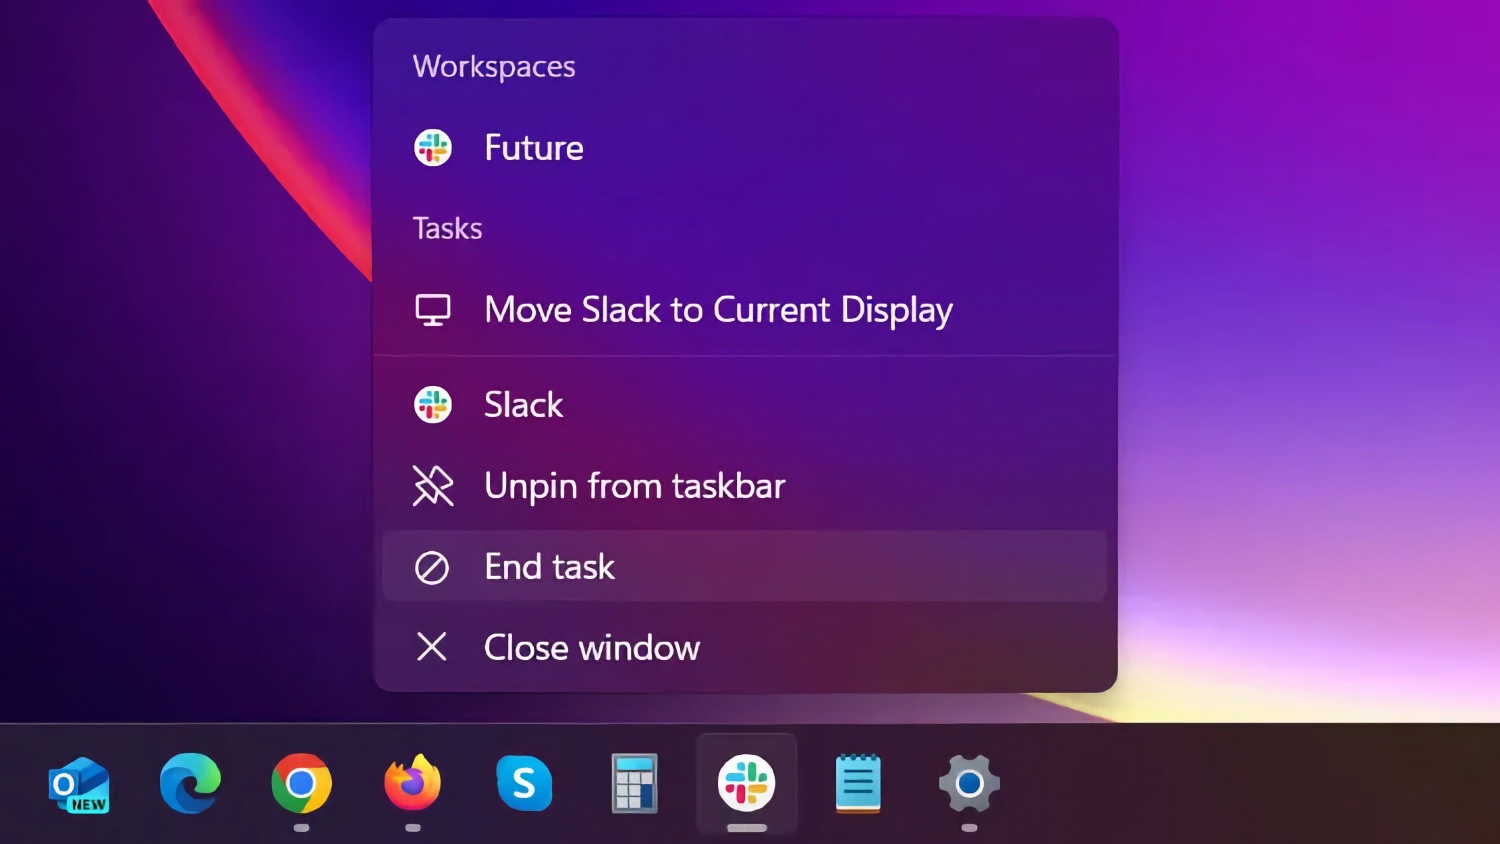
Task: Launch Microsoft Edge from the taskbar
Action: pyautogui.click(x=190, y=785)
